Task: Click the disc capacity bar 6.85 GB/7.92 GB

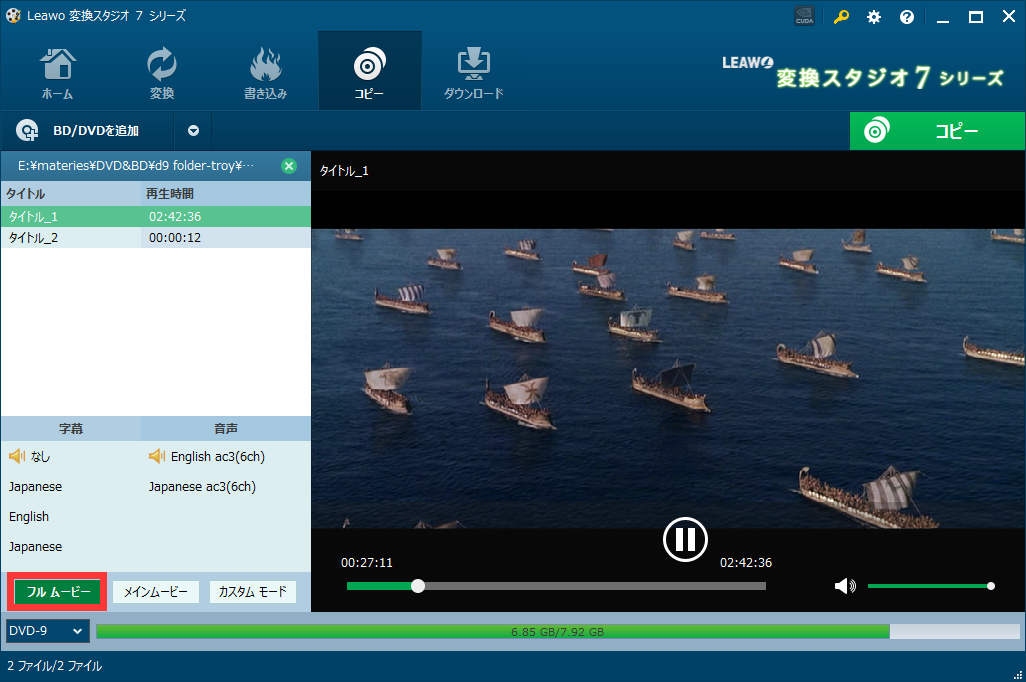Action: (x=557, y=632)
